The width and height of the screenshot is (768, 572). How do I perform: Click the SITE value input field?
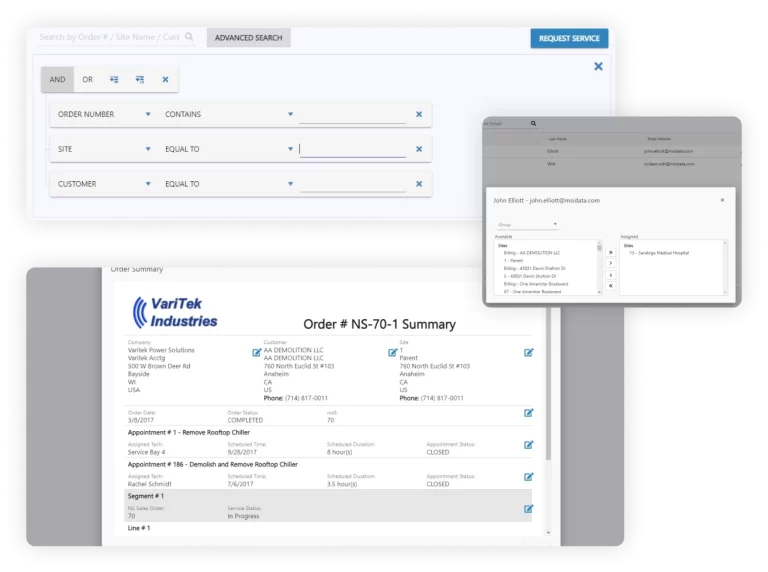coord(353,149)
